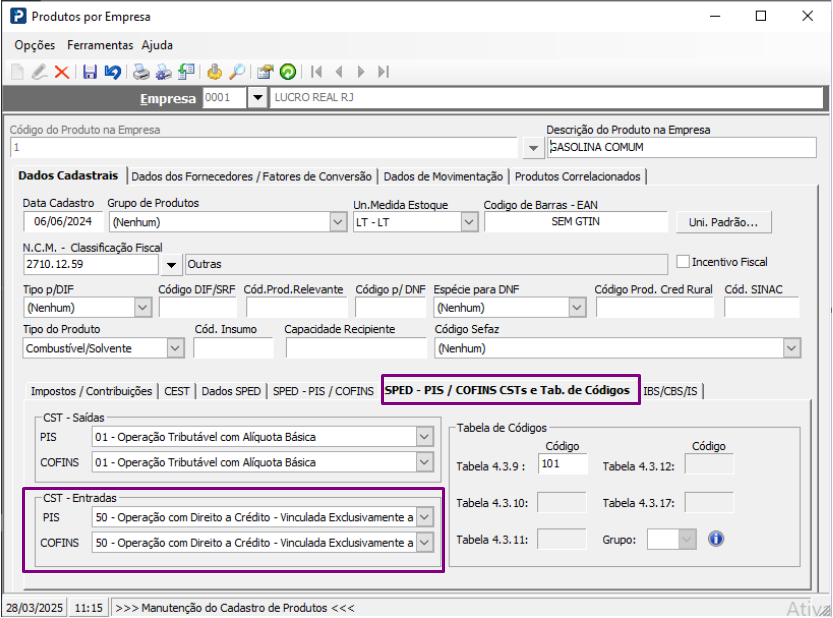The height and width of the screenshot is (618, 833).
Task: Click the red X delete icon
Action: [x=62, y=72]
